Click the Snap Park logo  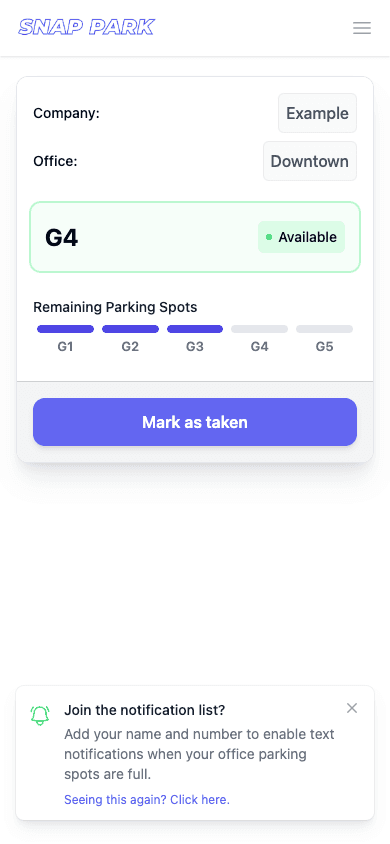pyautogui.click(x=87, y=27)
